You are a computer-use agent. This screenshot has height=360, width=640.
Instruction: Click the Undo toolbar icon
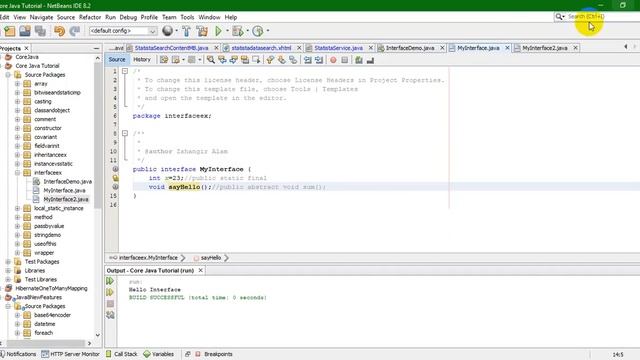(60, 31)
